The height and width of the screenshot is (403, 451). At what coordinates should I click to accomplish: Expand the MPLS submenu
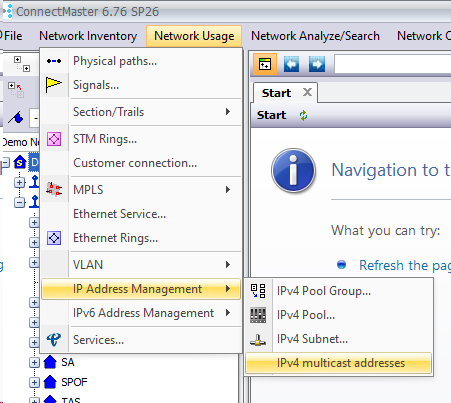point(141,189)
